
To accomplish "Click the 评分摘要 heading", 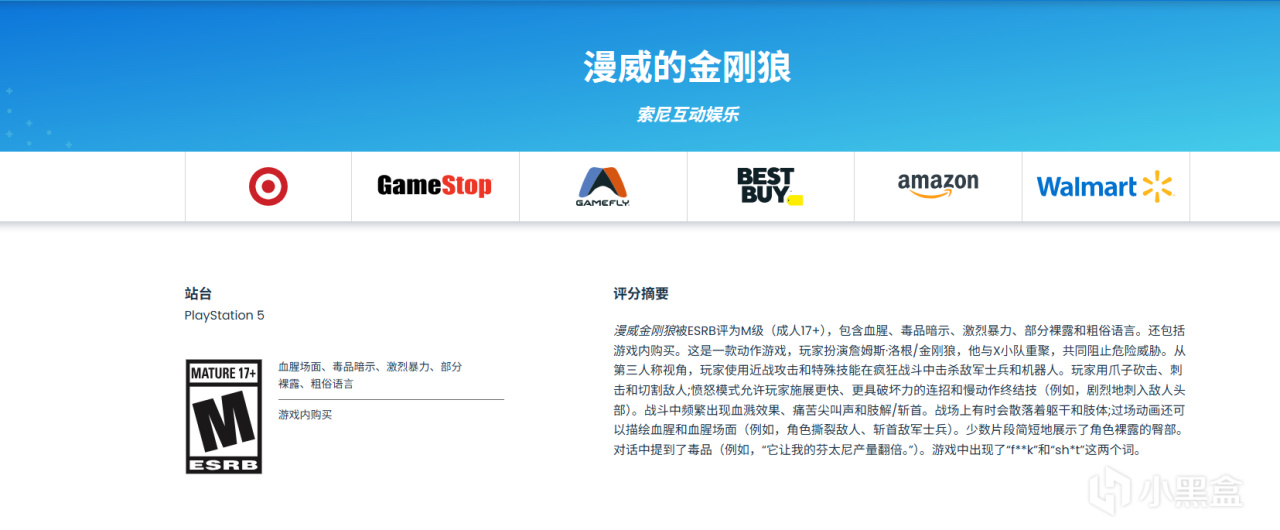I will coord(641,294).
